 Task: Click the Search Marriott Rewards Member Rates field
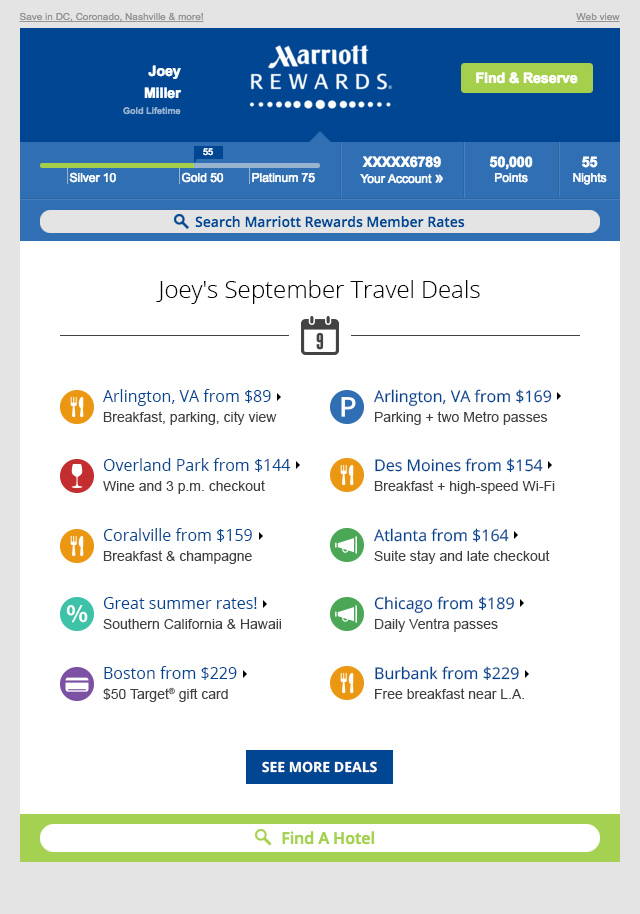[320, 222]
